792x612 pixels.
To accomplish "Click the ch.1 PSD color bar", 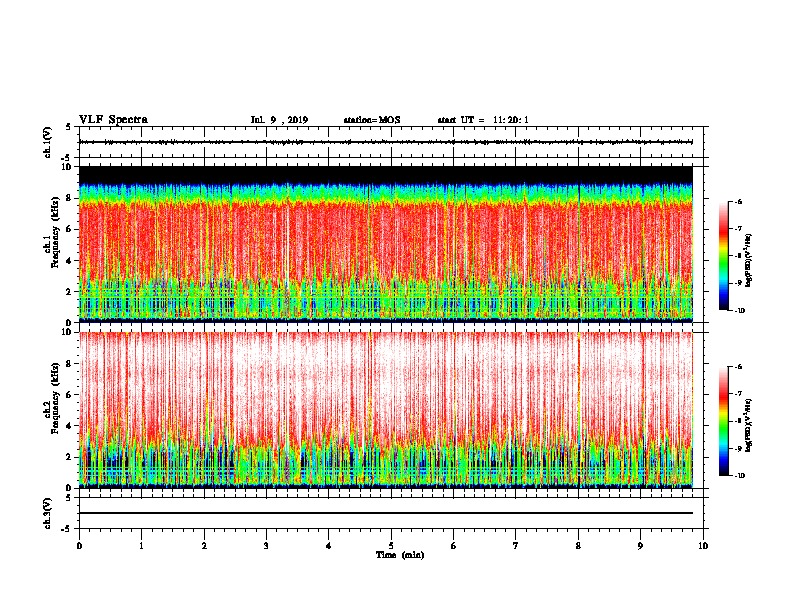I will click(723, 256).
